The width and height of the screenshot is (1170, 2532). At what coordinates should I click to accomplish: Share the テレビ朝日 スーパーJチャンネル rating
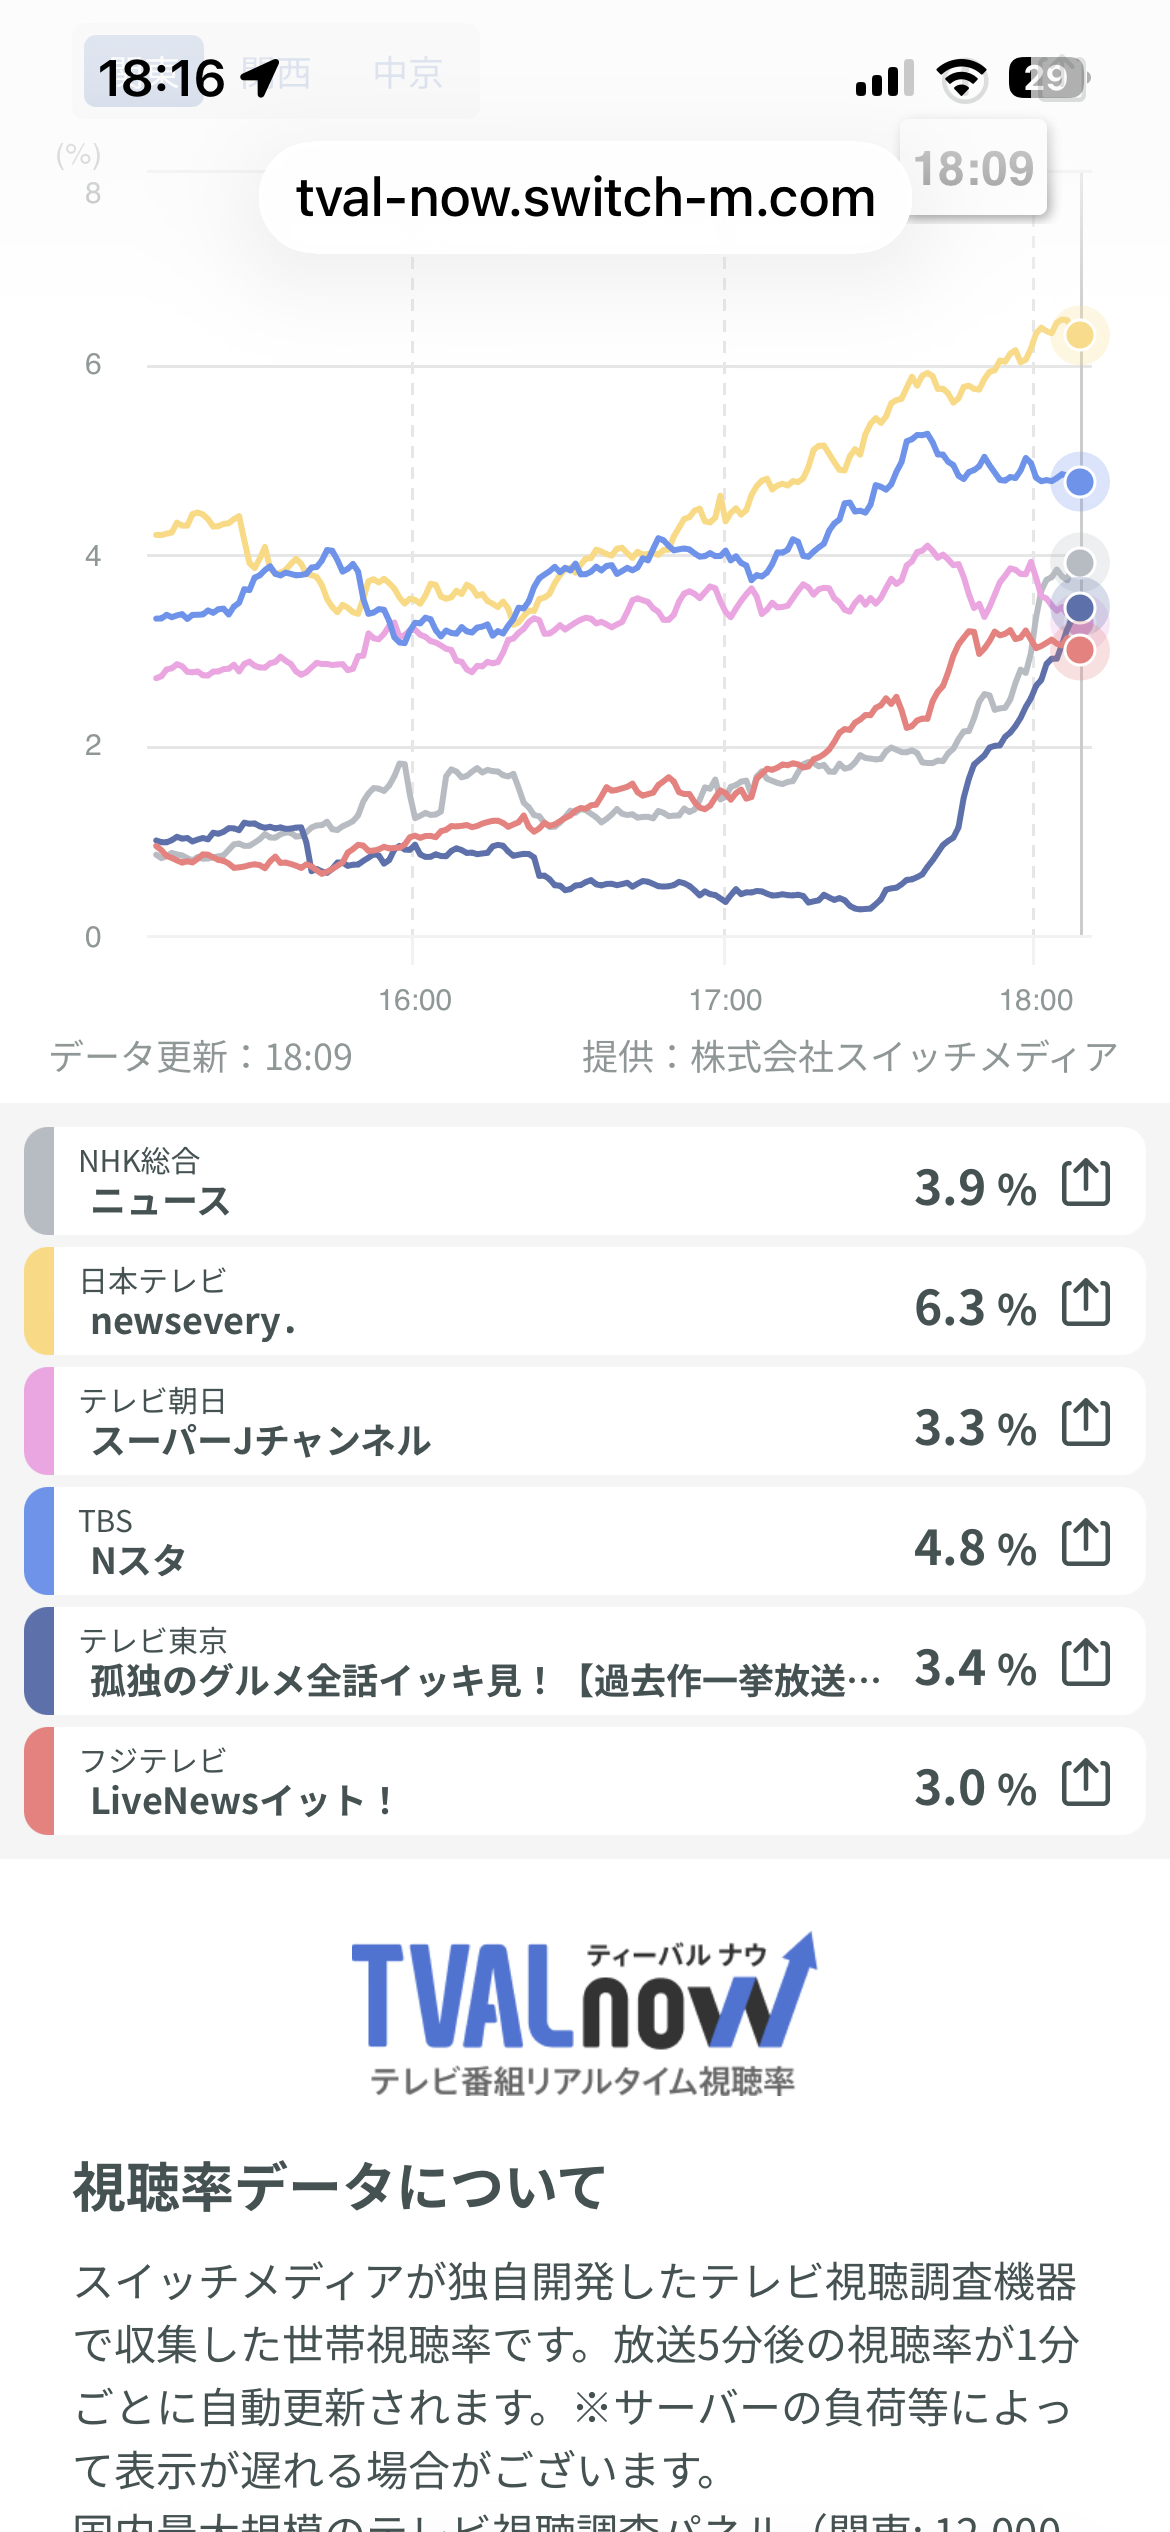[x=1086, y=1423]
